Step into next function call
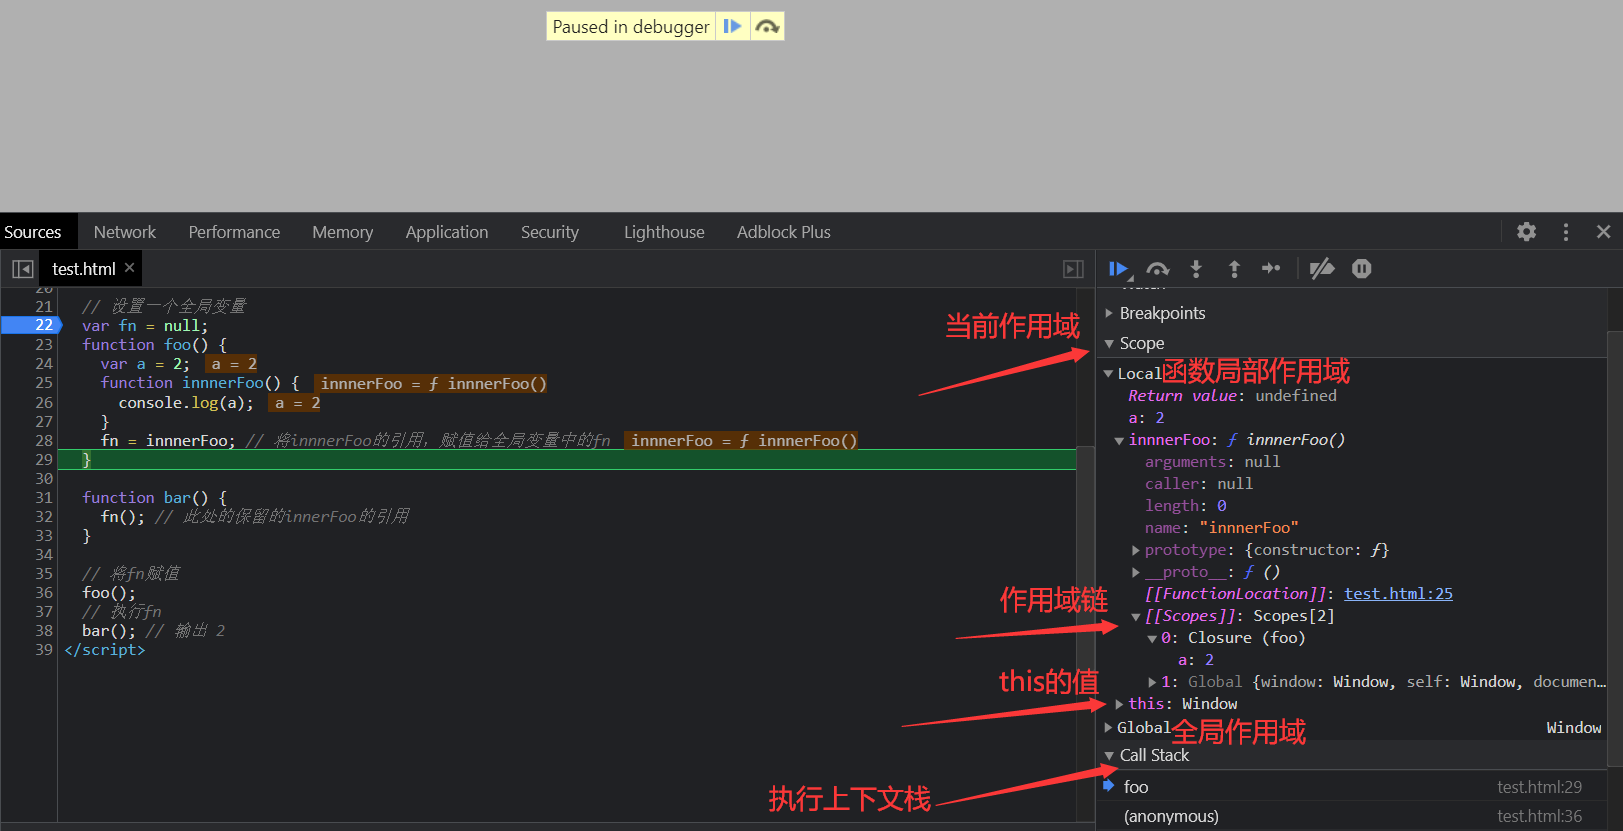 point(1196,269)
